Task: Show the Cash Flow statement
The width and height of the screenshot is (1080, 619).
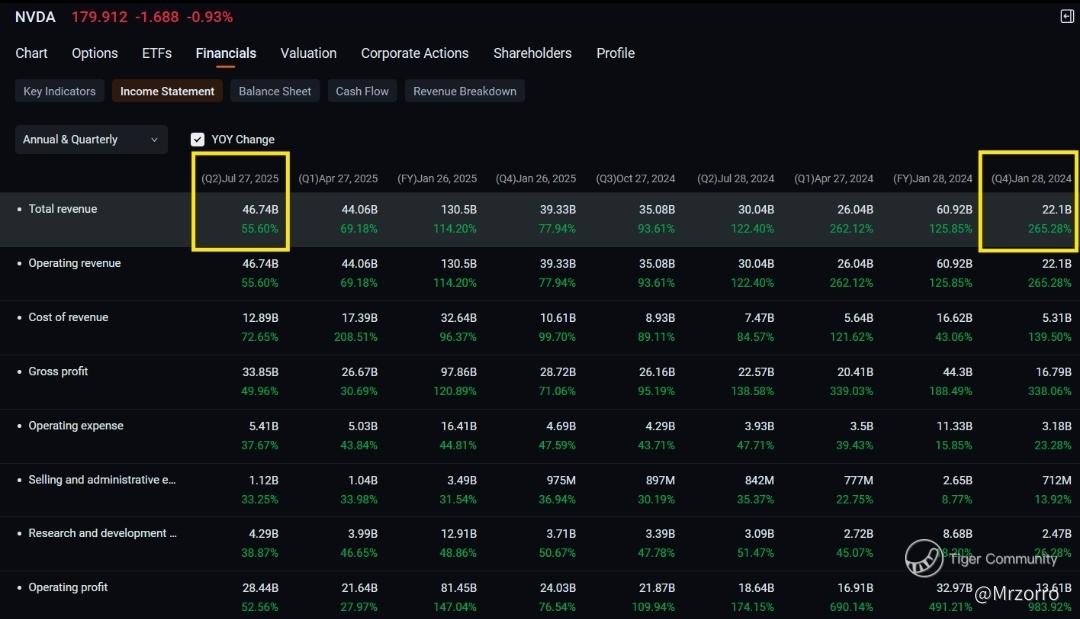Action: coord(362,91)
